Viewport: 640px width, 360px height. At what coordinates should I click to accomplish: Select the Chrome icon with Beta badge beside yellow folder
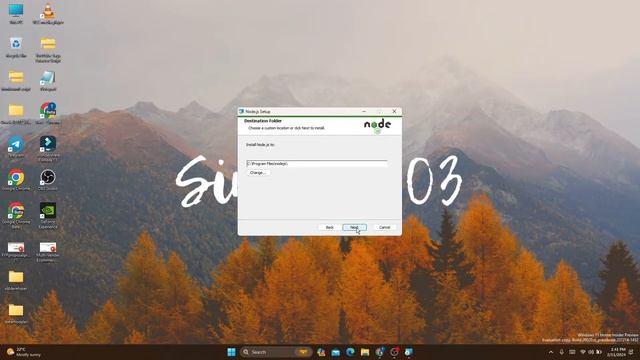[48, 113]
